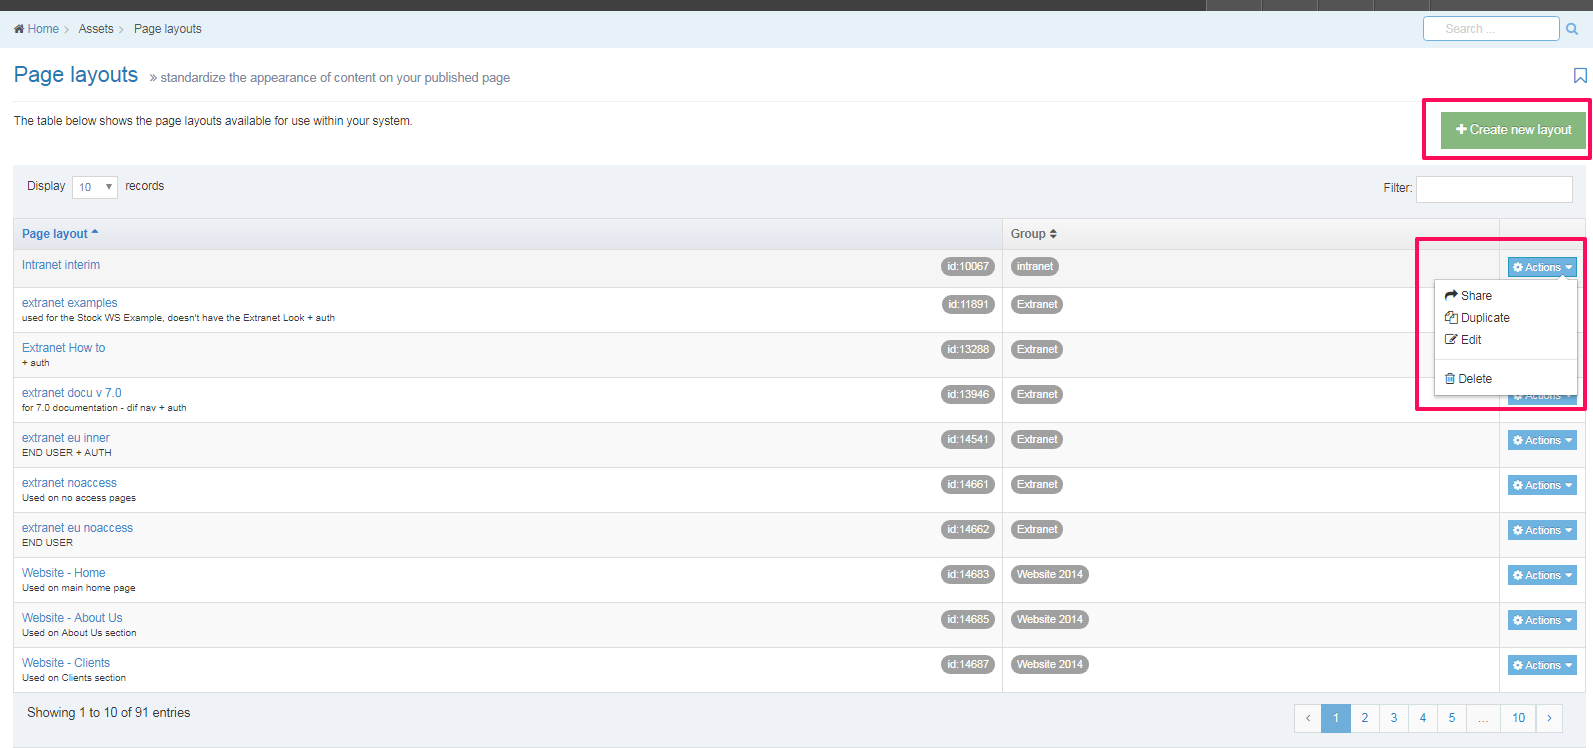Go to the previous page using the arrow
Screen dimensions: 1593x748
1307,718
